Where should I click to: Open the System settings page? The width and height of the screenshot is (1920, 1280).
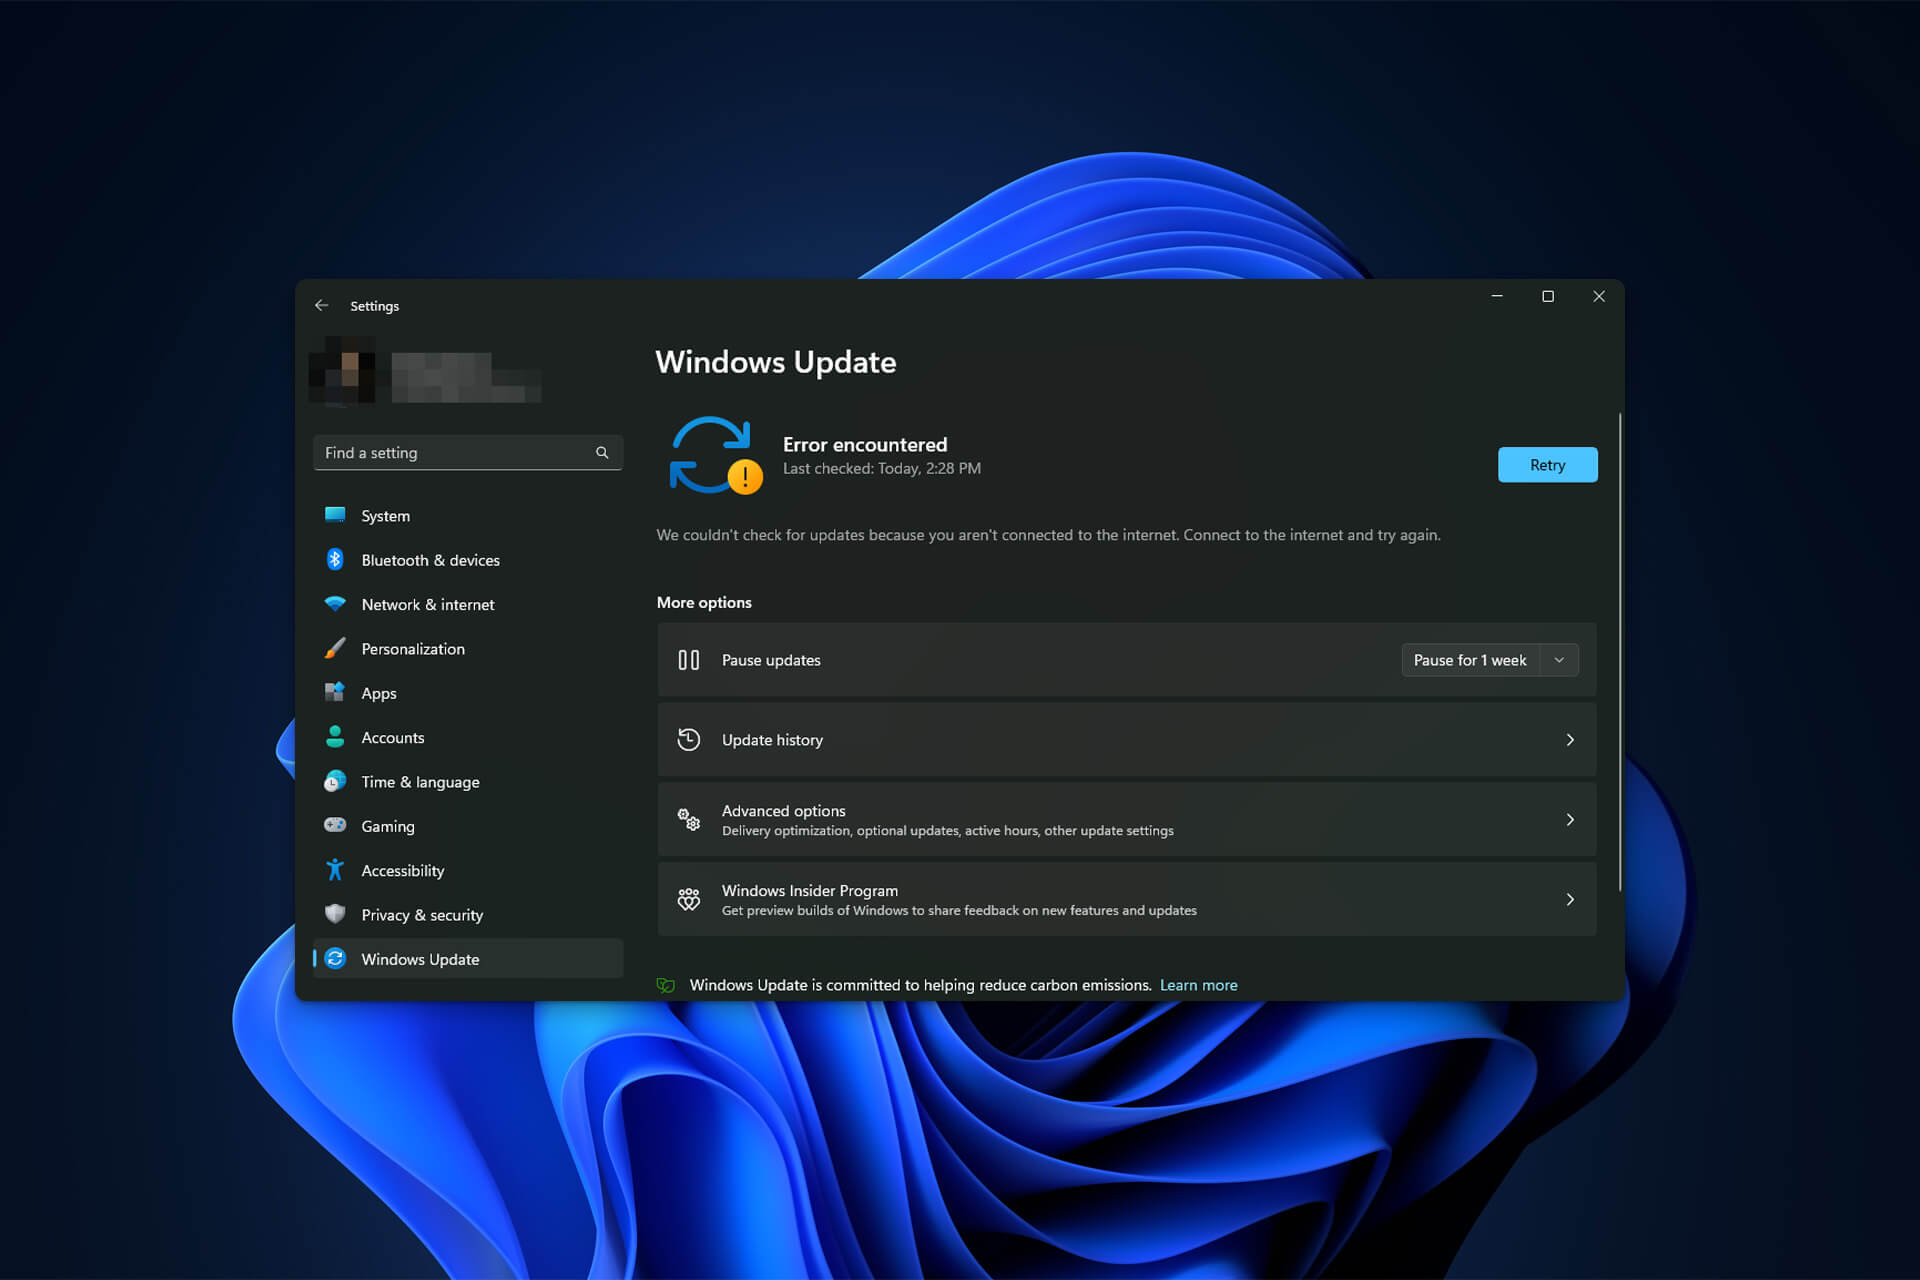click(468, 515)
